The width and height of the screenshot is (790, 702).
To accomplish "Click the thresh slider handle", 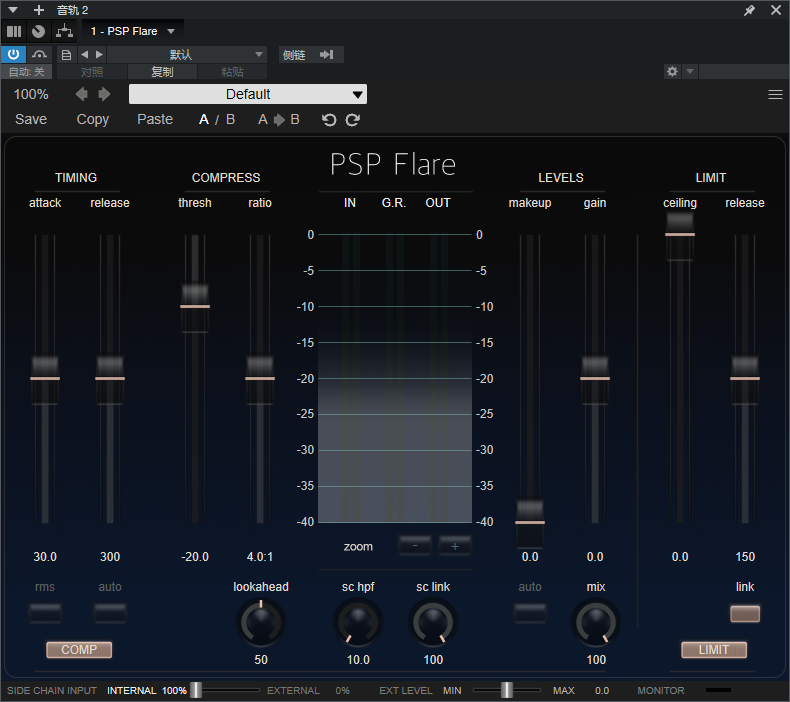I will tap(195, 306).
